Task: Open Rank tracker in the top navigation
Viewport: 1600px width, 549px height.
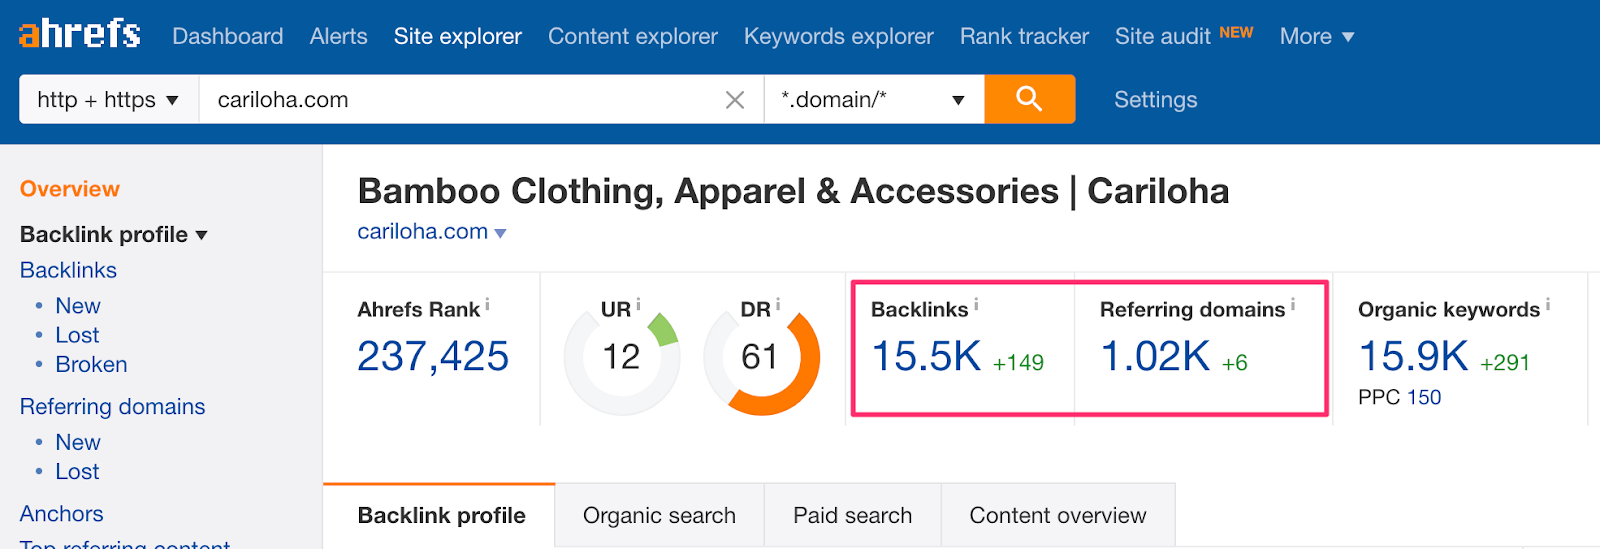Action: pos(1024,36)
